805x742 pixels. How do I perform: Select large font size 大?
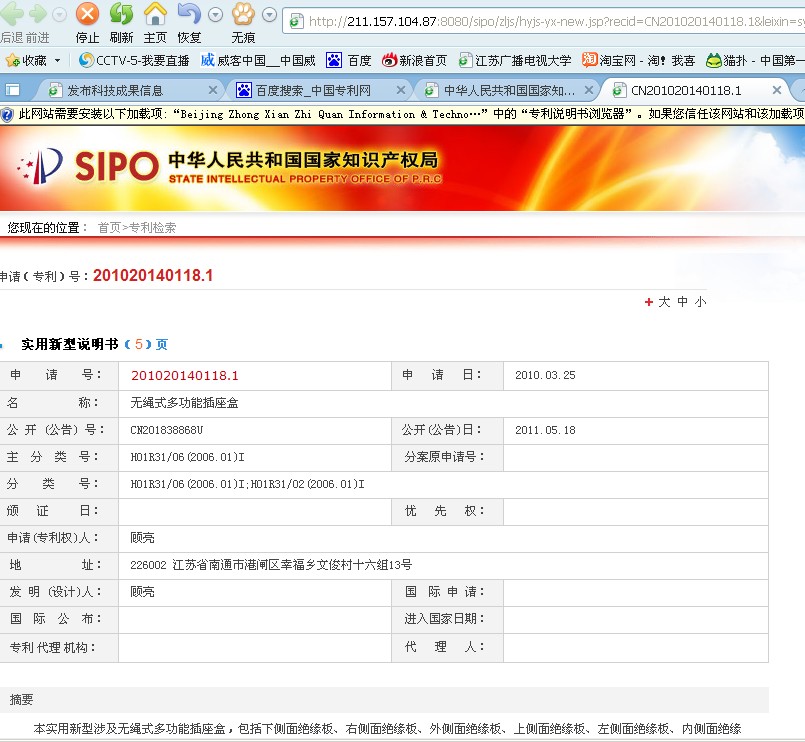[x=664, y=302]
